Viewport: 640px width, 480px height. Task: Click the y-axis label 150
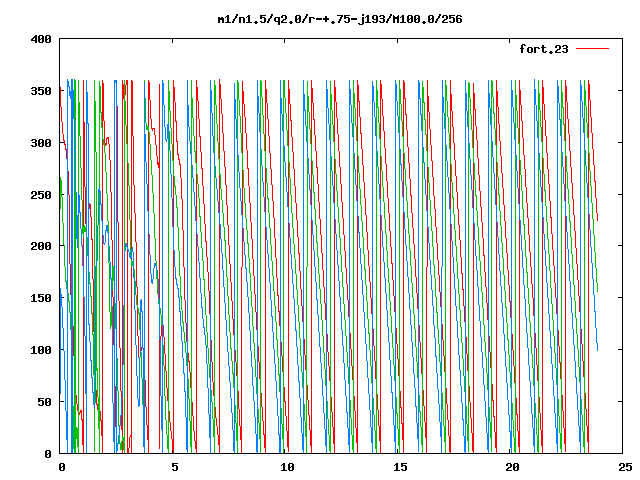pyautogui.click(x=41, y=298)
